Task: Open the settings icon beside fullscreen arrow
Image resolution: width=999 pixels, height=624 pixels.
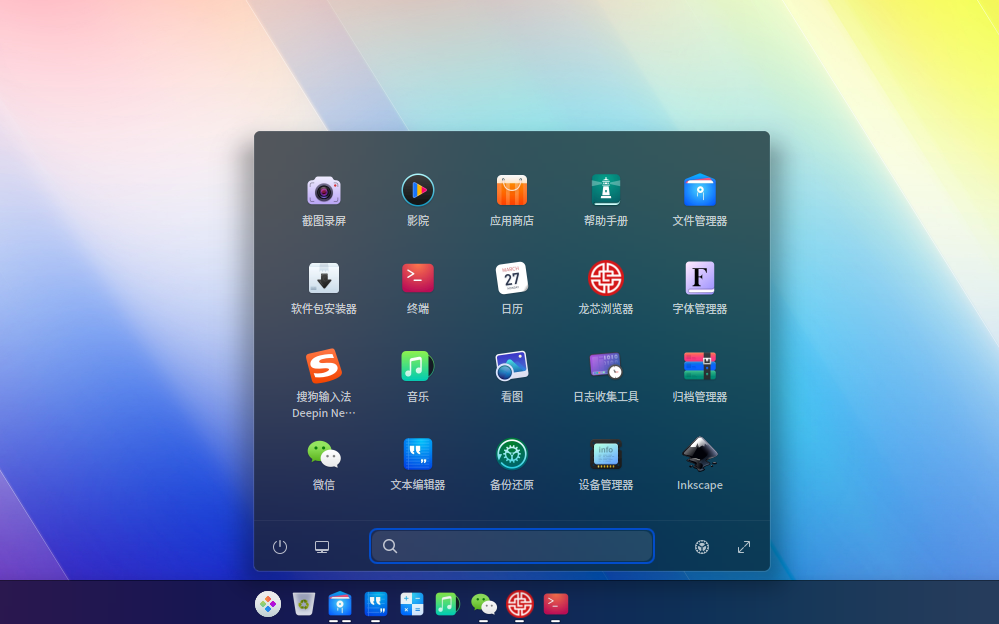Action: tap(701, 547)
